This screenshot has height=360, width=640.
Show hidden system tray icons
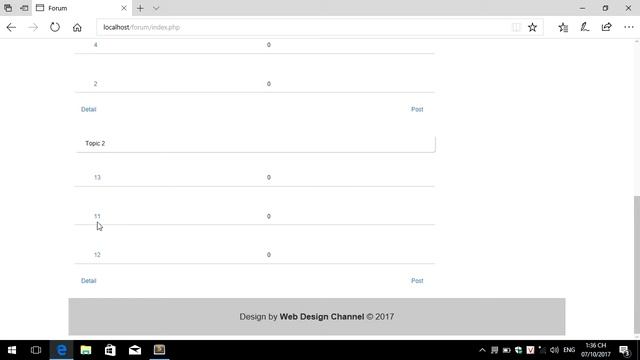(482, 350)
